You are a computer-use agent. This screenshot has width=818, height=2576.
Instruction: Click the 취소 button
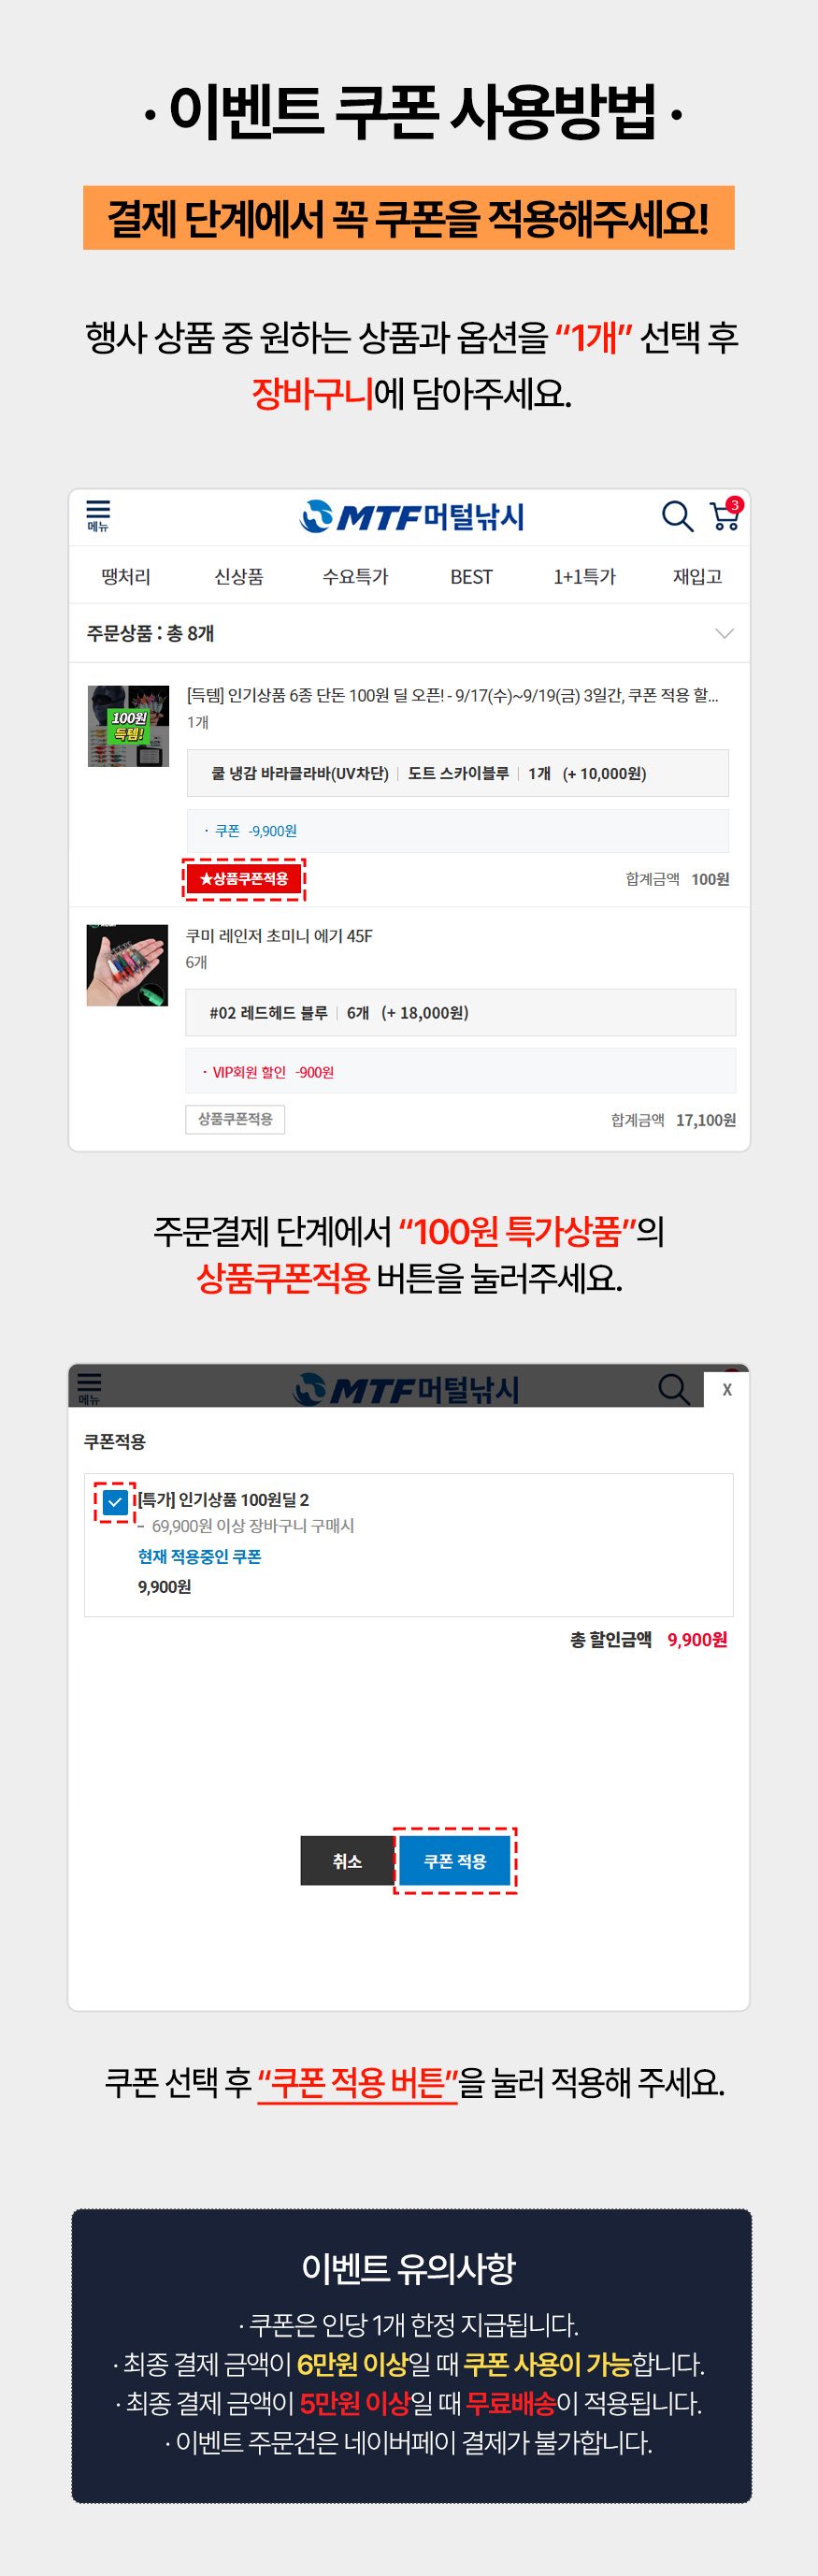coord(347,1861)
